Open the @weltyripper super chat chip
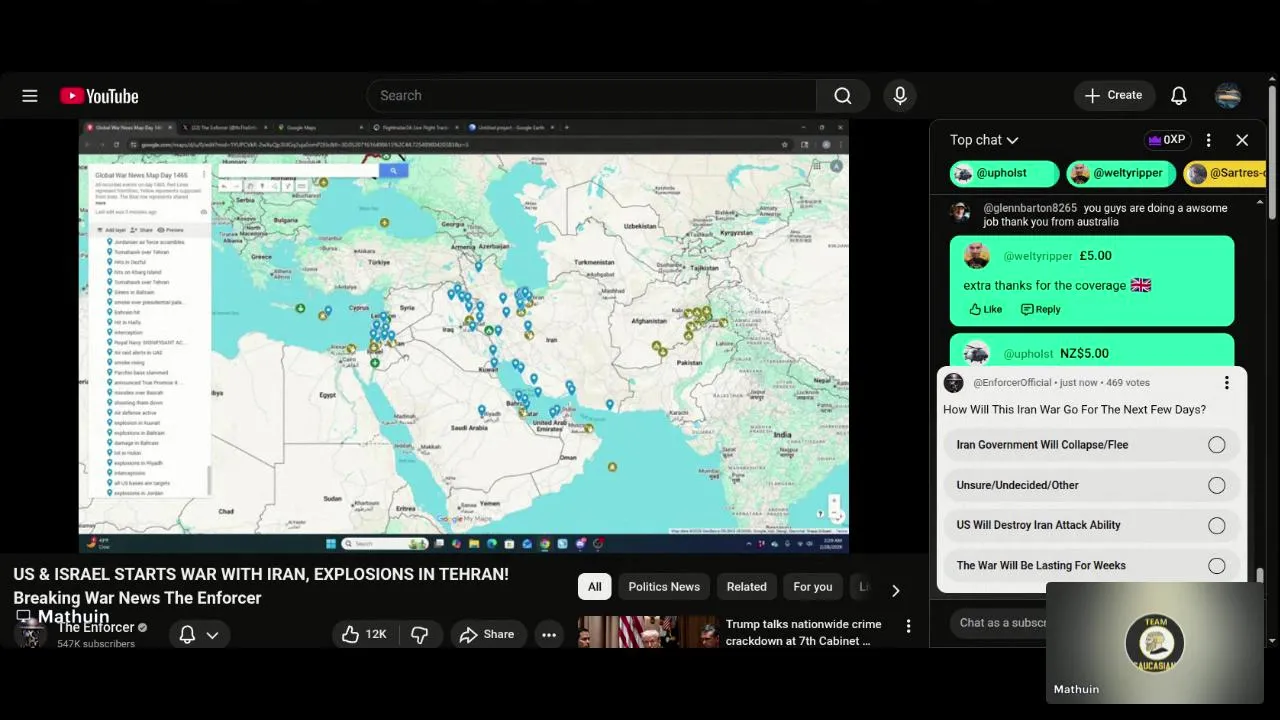The image size is (1280, 720). coord(1121,173)
